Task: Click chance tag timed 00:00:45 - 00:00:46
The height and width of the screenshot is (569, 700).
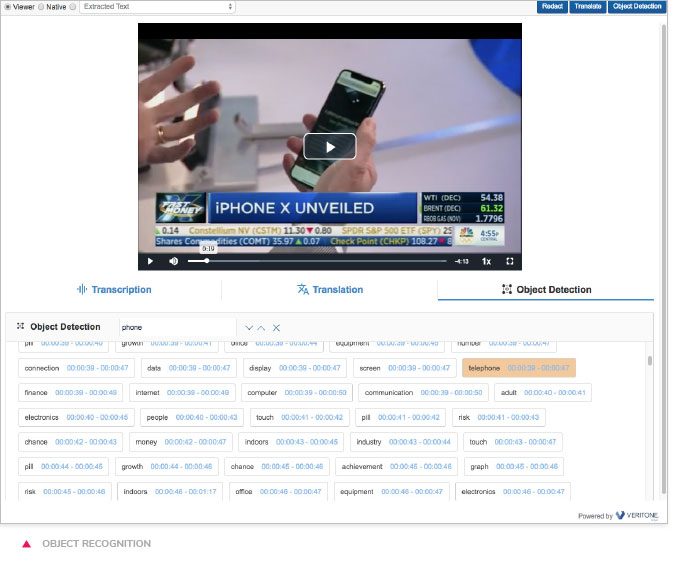Action: 277,466
